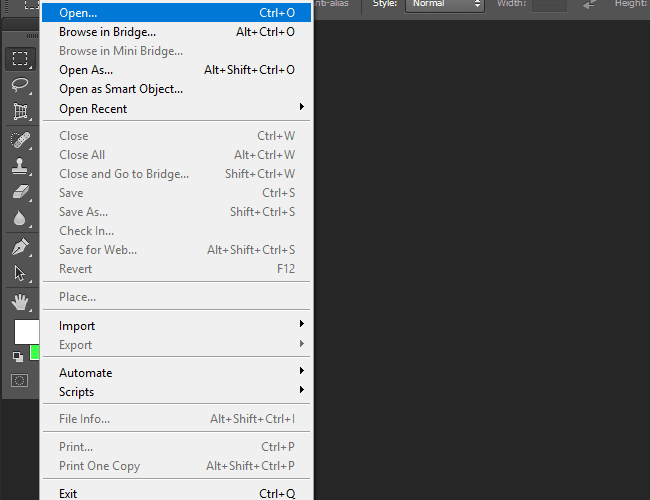
Task: Open the Style dropdown showing Normal
Action: tap(445, 4)
